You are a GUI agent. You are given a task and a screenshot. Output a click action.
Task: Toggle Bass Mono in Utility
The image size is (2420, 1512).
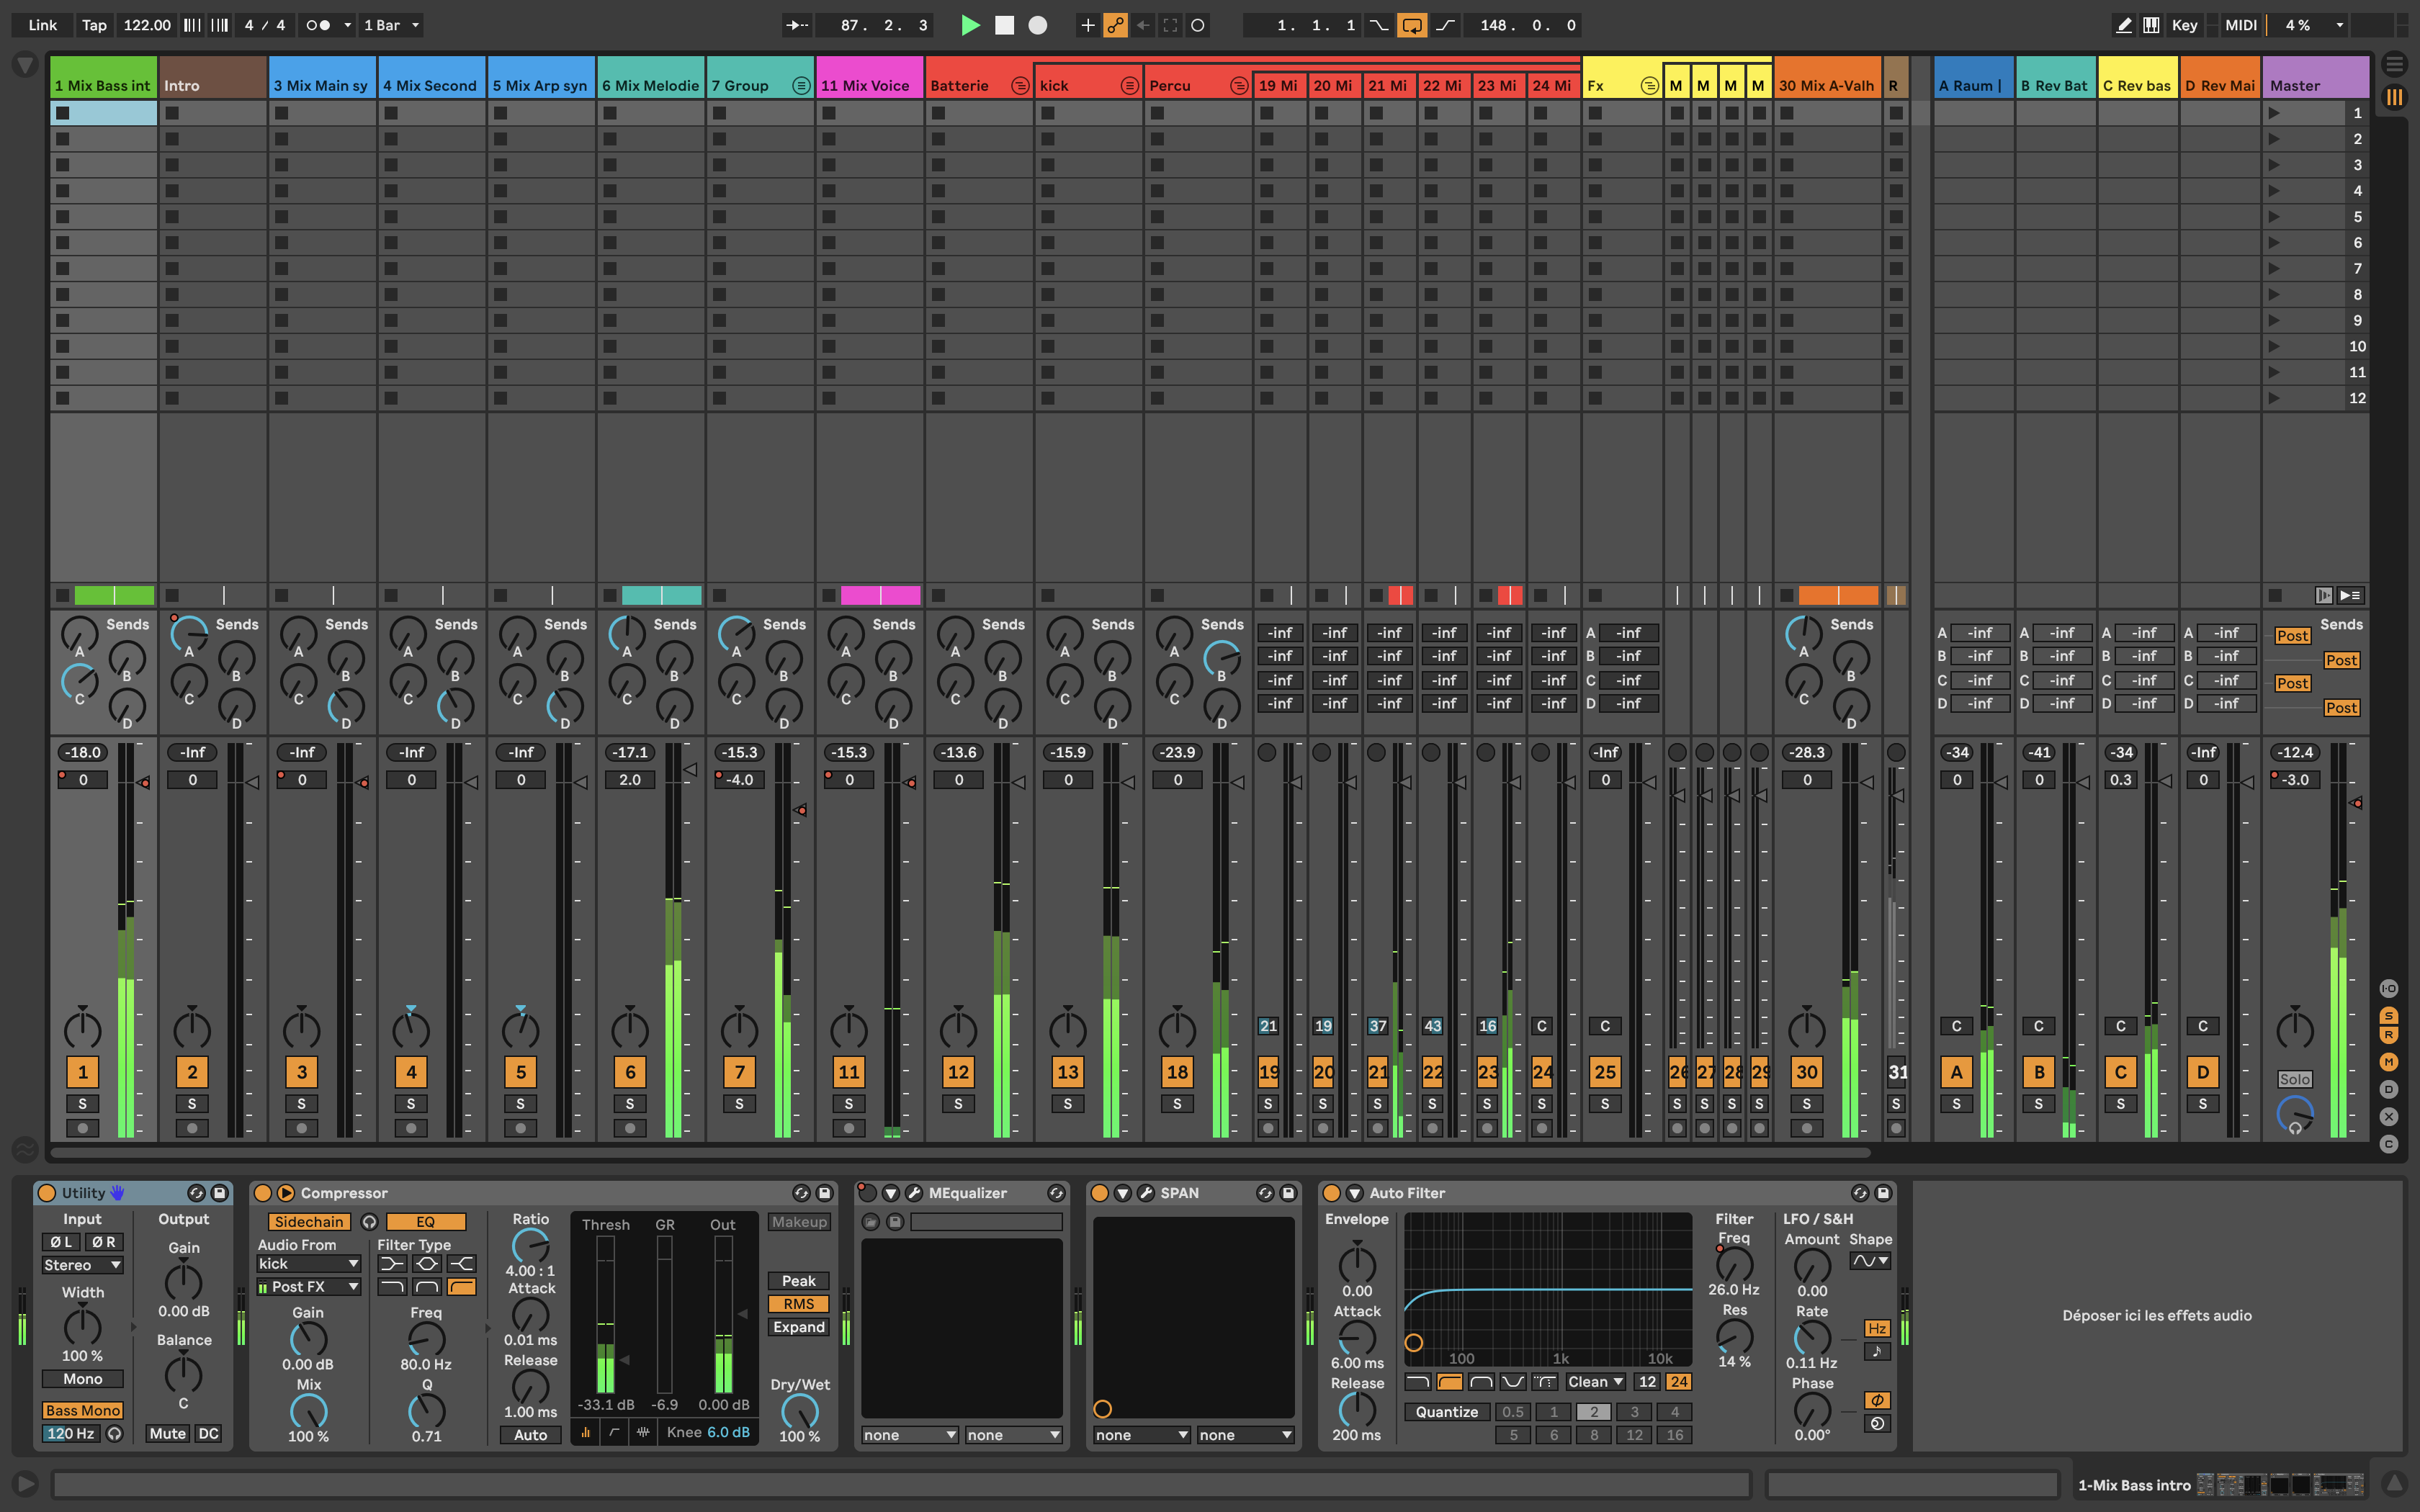click(x=82, y=1410)
